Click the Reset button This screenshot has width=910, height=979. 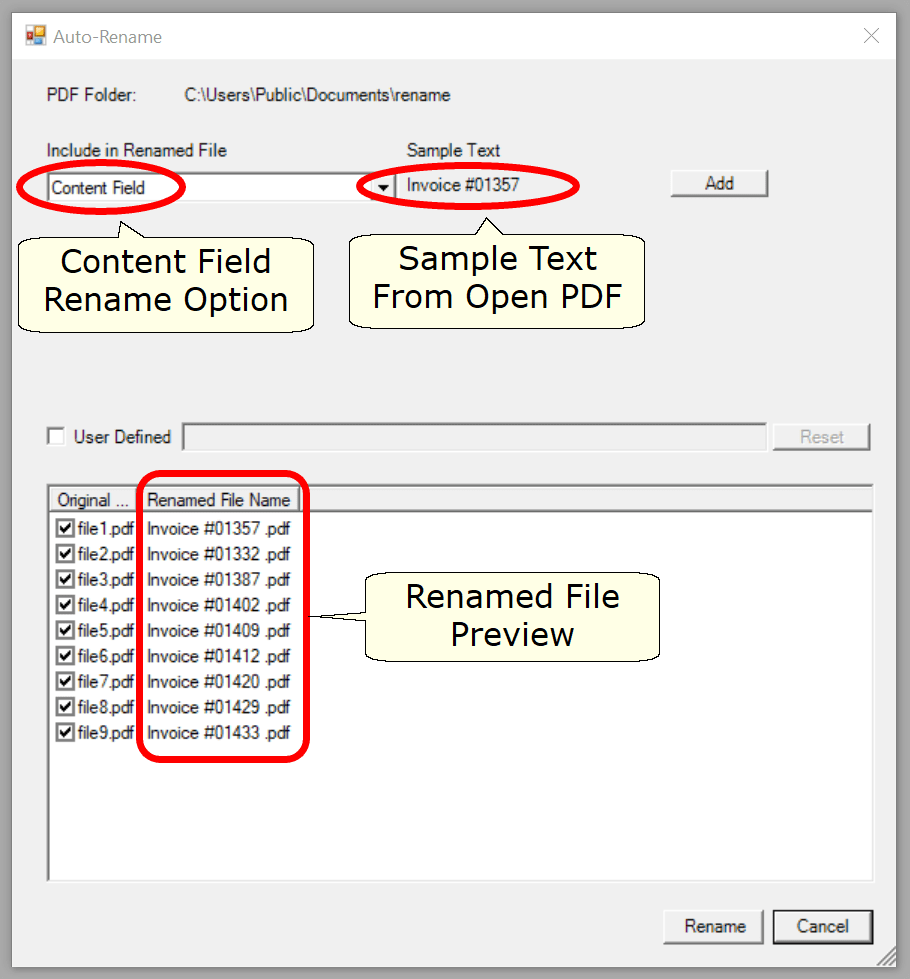820,436
